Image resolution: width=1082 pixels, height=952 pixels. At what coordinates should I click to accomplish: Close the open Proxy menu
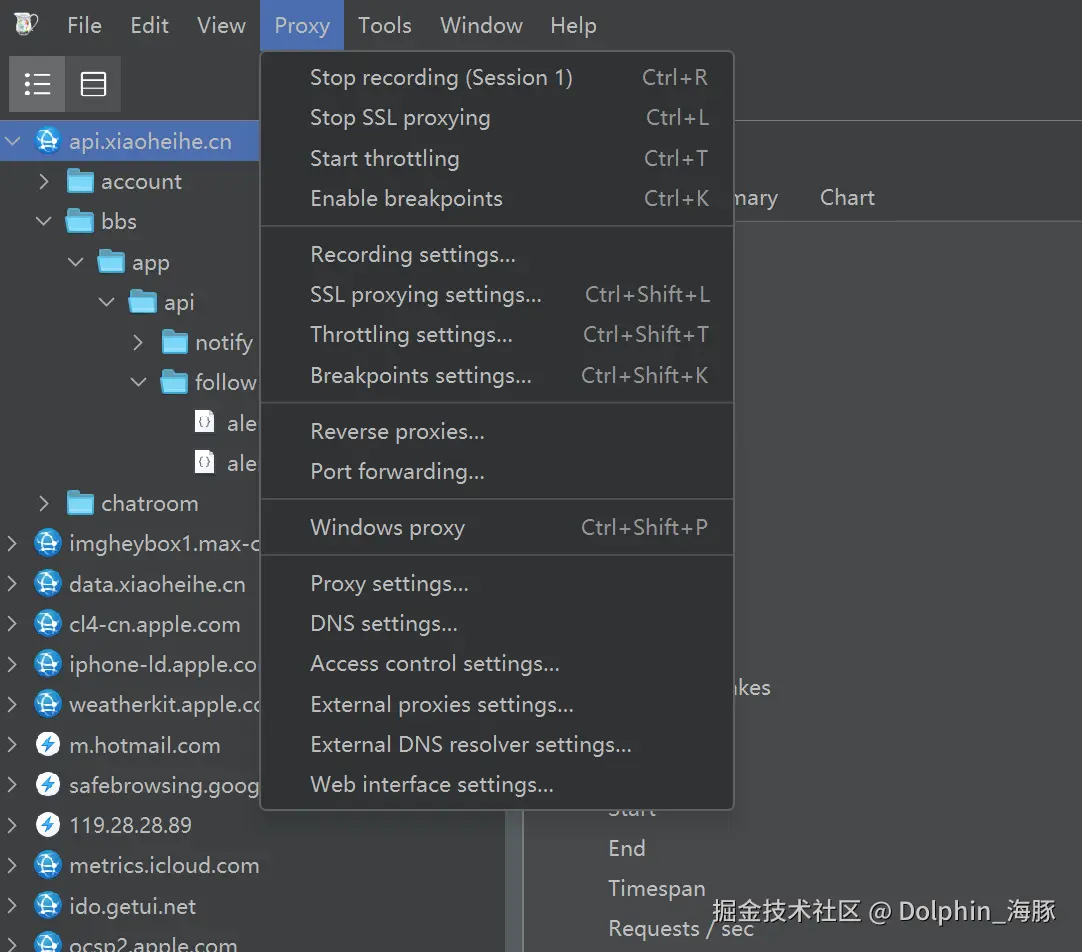point(302,26)
